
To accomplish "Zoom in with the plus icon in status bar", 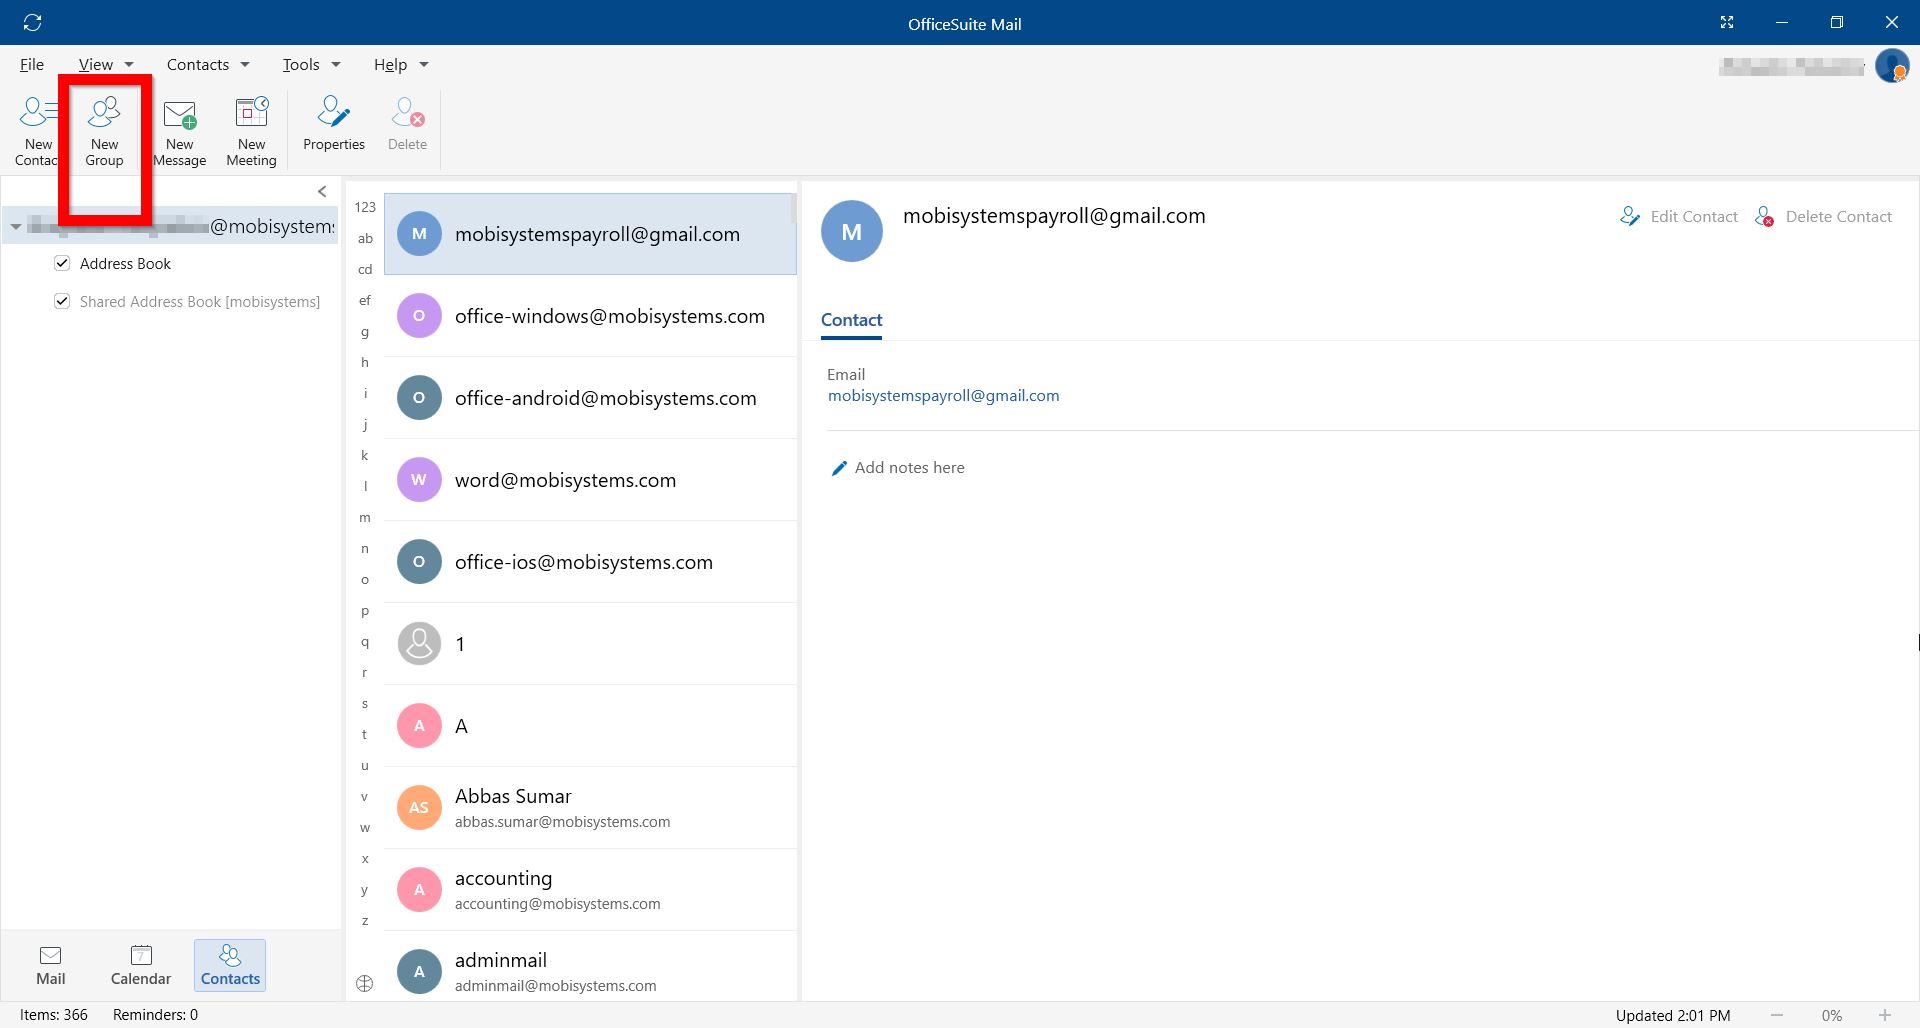I will click(1885, 1015).
